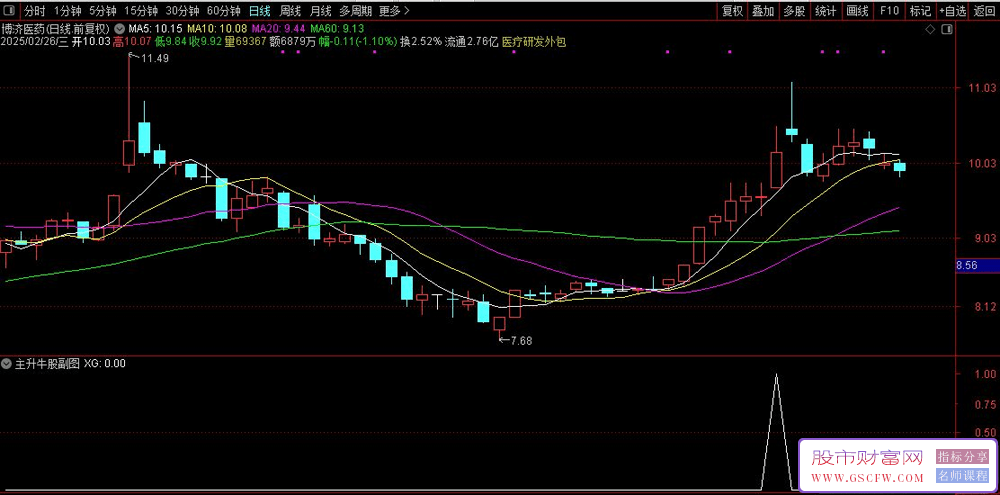Viewport: 1000px width, 495px height.
Task: Expand main chart indicator dropdown next to 博济医药
Action: 120,29
